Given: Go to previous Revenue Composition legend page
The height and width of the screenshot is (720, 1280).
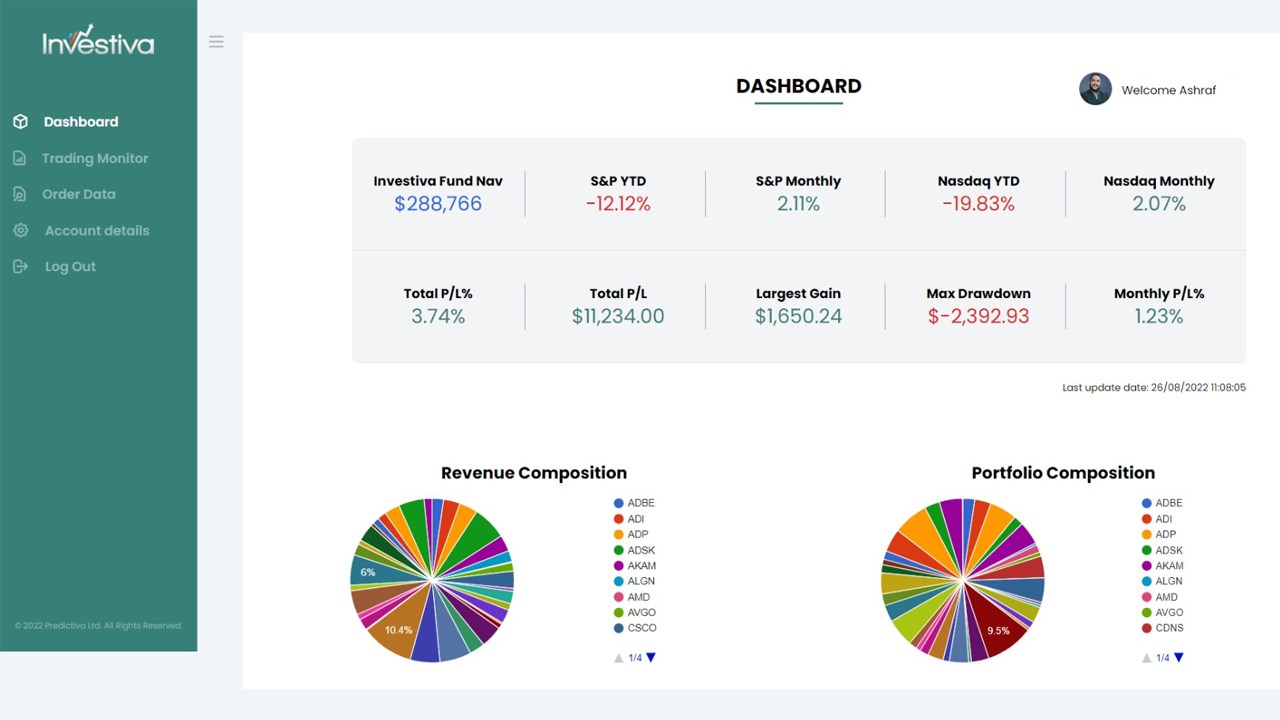Looking at the screenshot, I should pyautogui.click(x=619, y=658).
